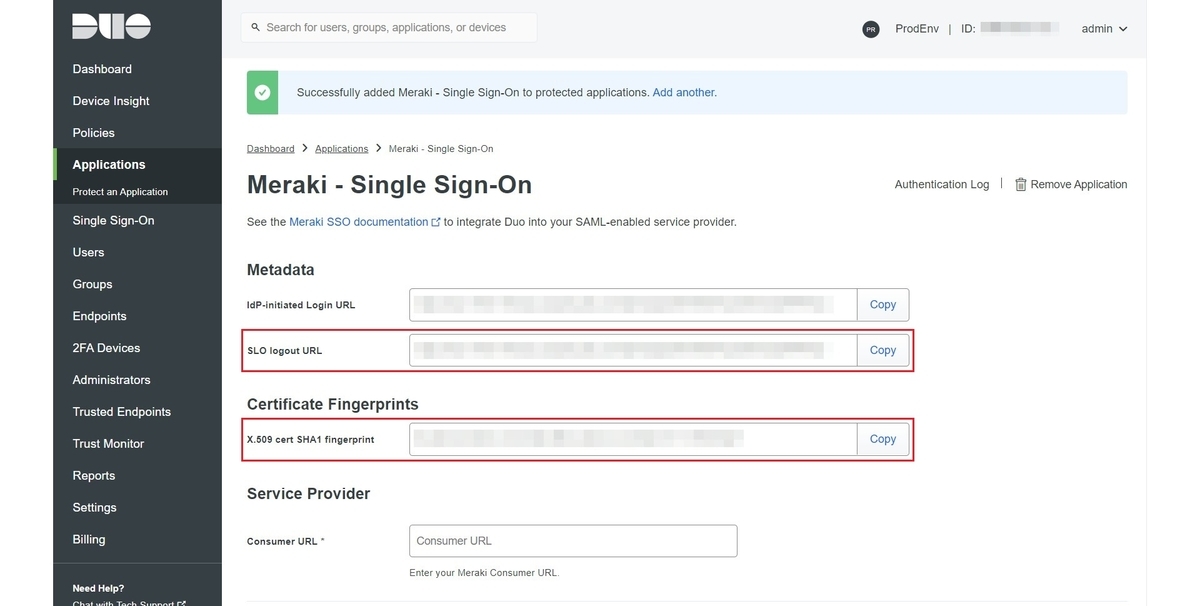Viewport: 1200px width, 606px height.
Task: Click the Applications breadcrumb link
Action: (x=341, y=149)
